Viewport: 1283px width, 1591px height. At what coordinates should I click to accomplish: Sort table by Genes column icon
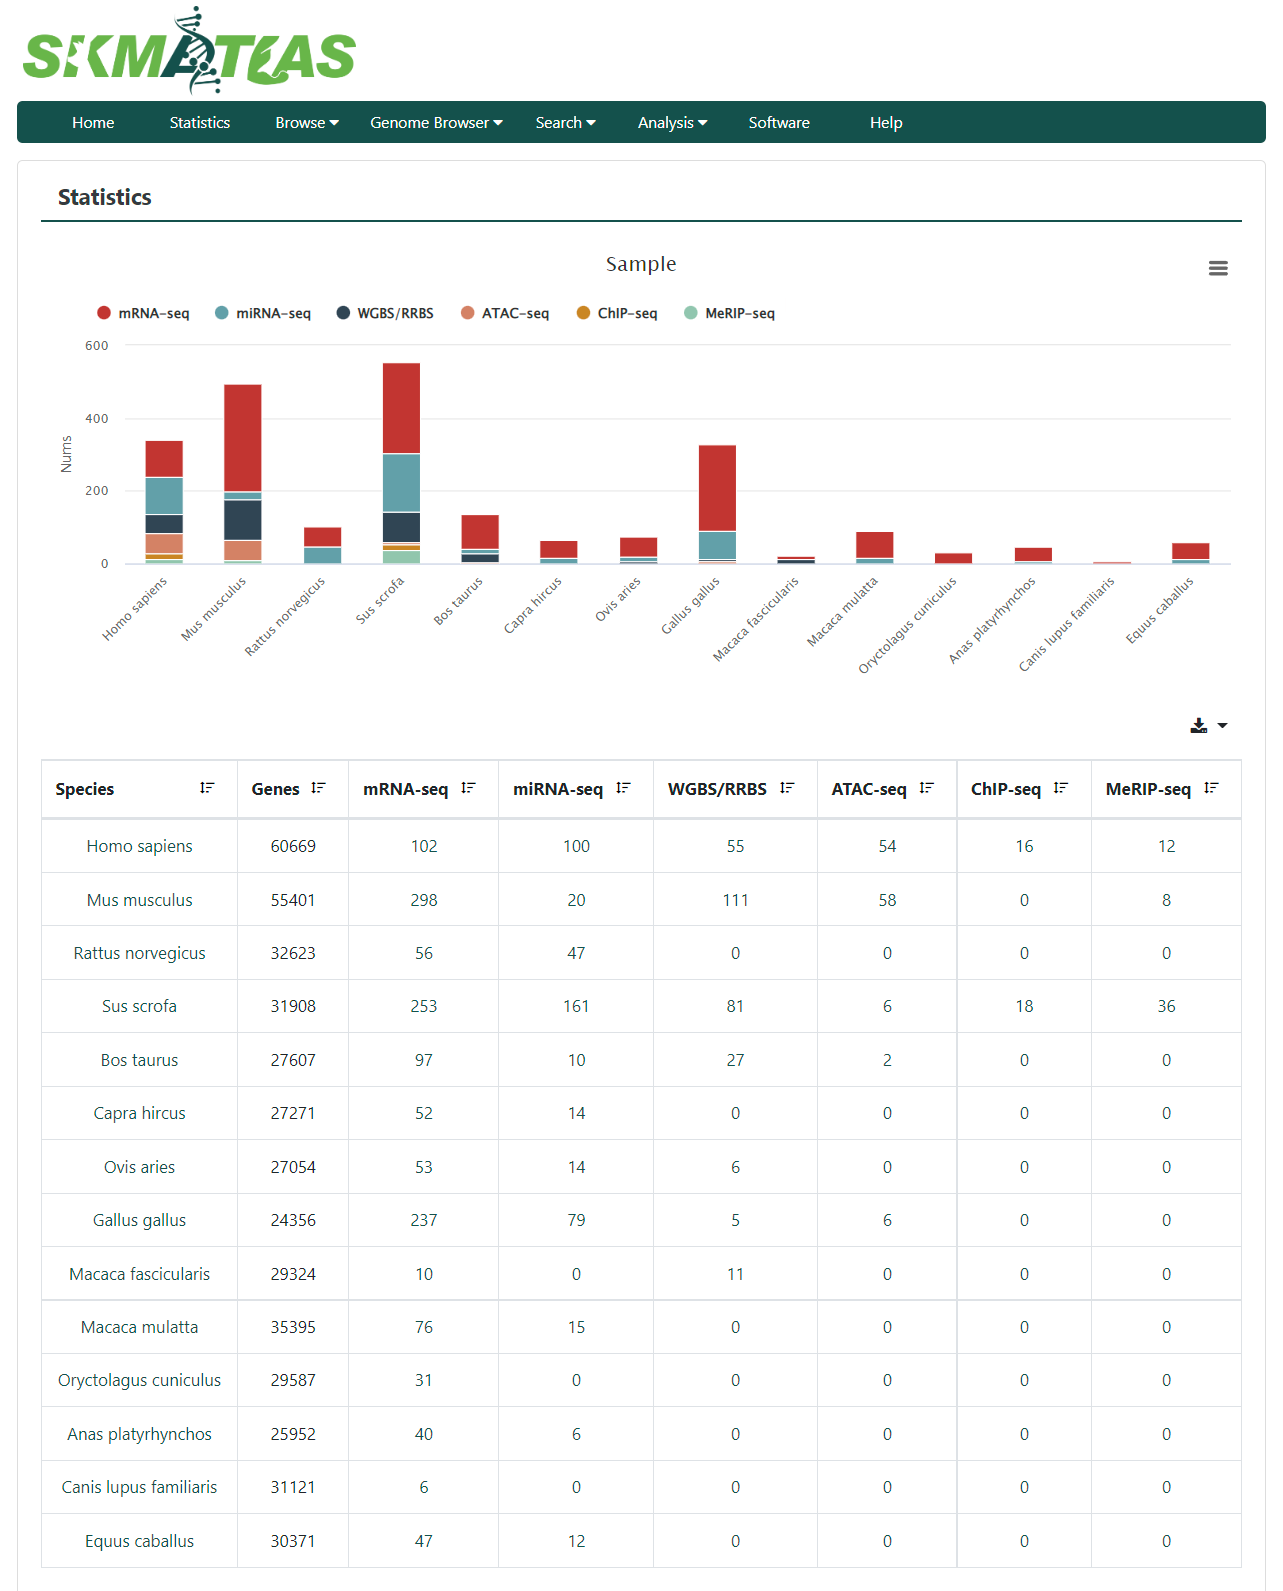pyautogui.click(x=318, y=788)
